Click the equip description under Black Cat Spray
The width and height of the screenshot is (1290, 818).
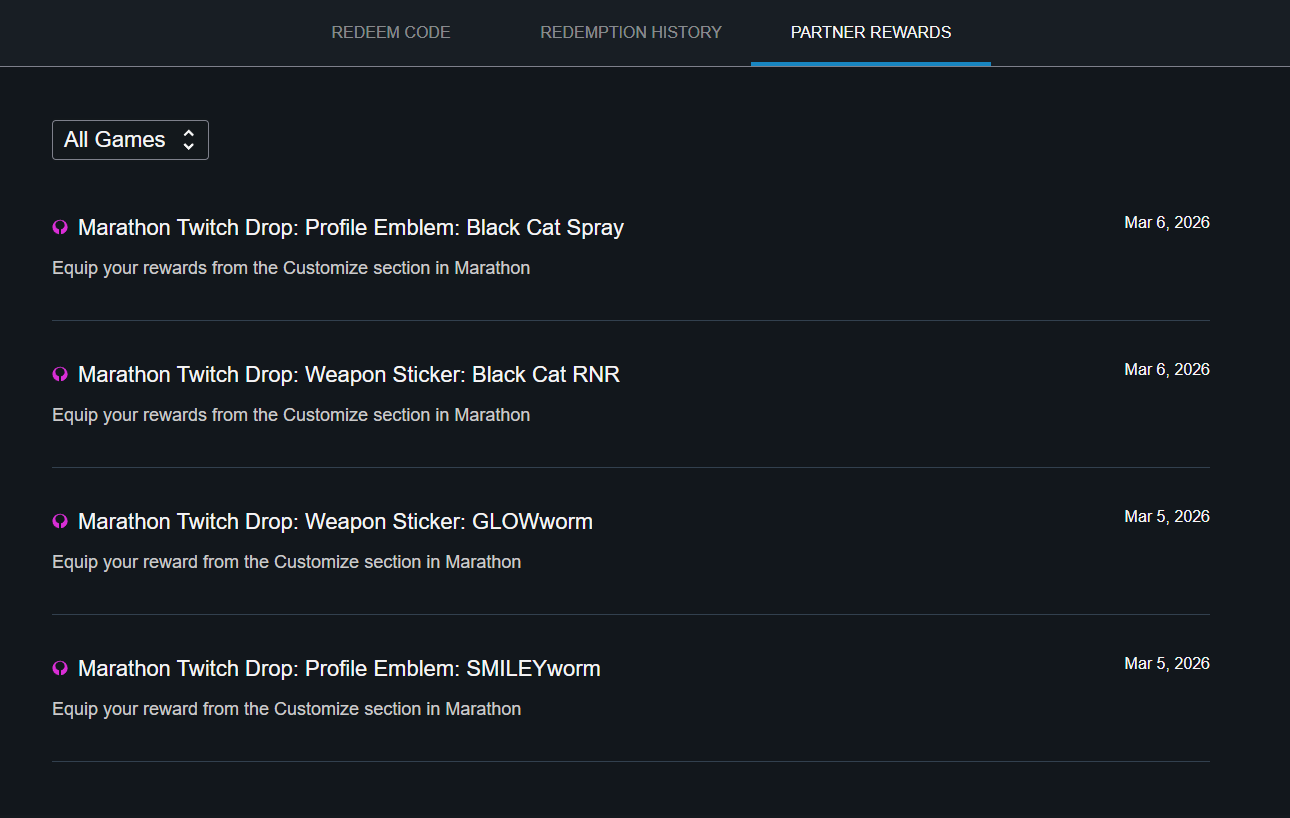click(x=291, y=268)
